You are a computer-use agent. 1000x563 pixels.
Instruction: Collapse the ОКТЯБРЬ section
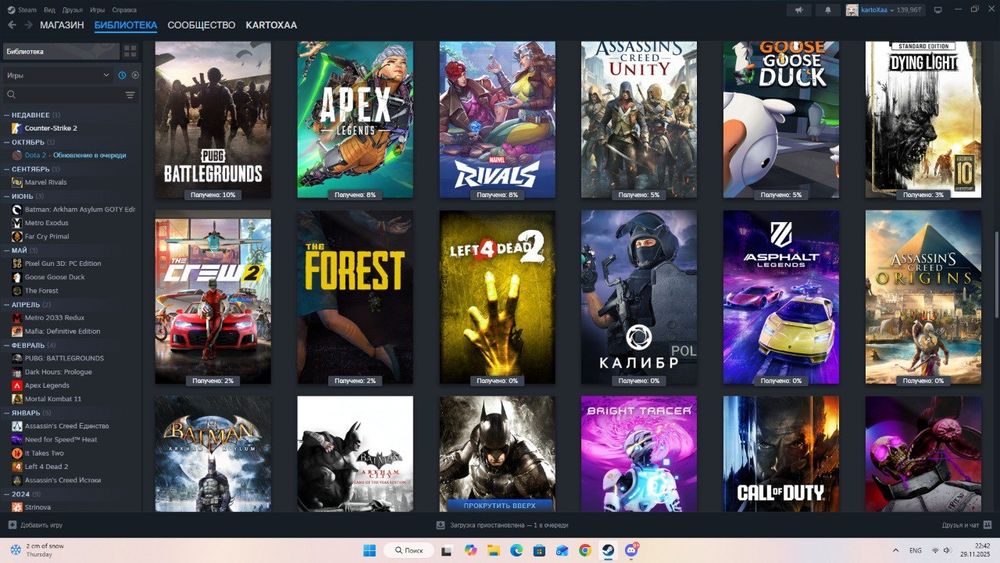pos(7,142)
